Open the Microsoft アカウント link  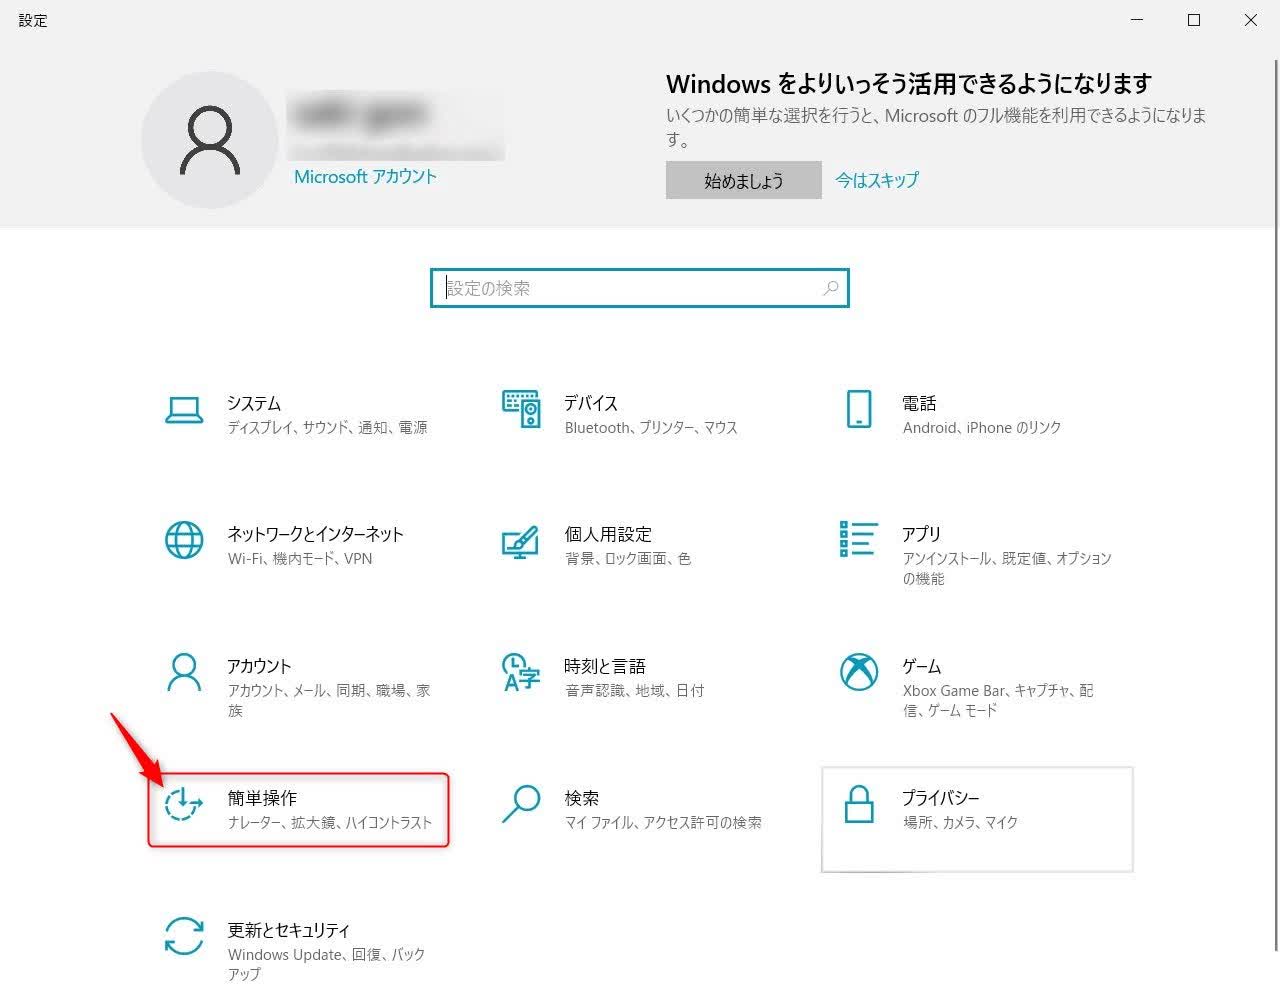(365, 176)
